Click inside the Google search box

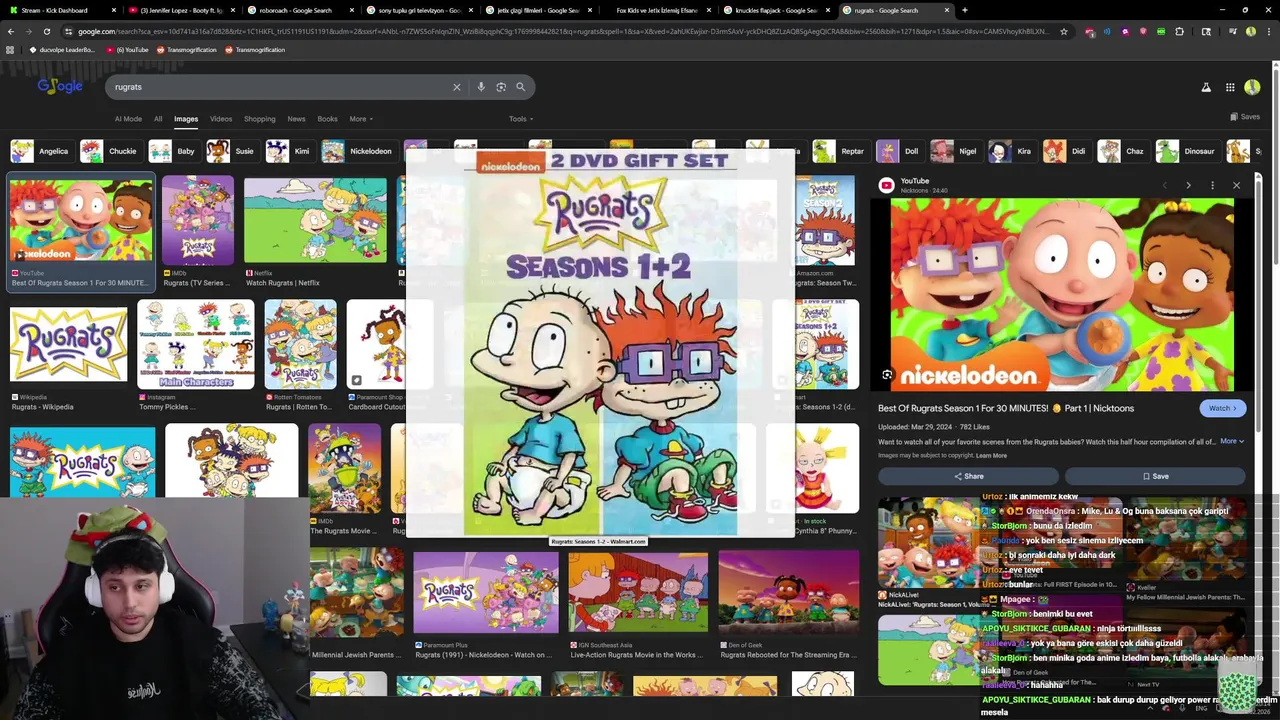280,87
